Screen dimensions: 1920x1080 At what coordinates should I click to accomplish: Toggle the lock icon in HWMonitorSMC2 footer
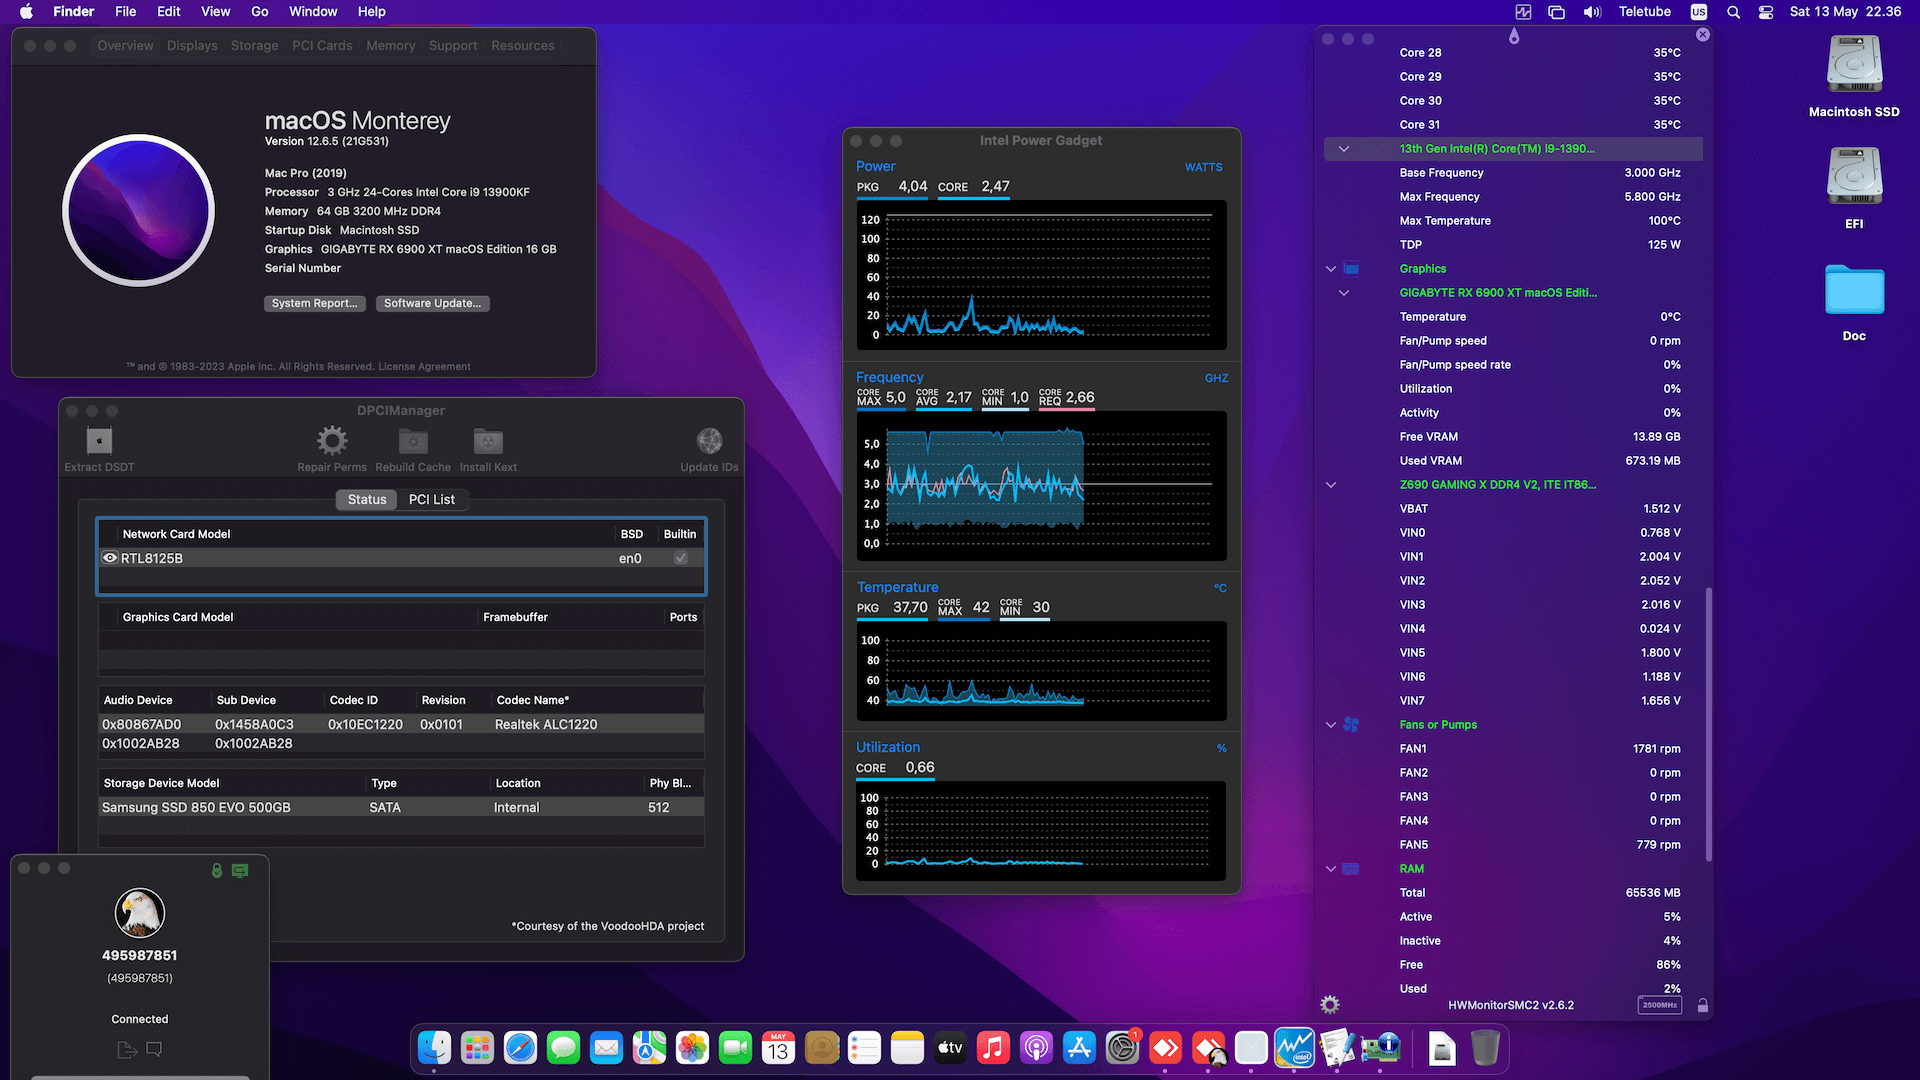tap(1702, 1005)
